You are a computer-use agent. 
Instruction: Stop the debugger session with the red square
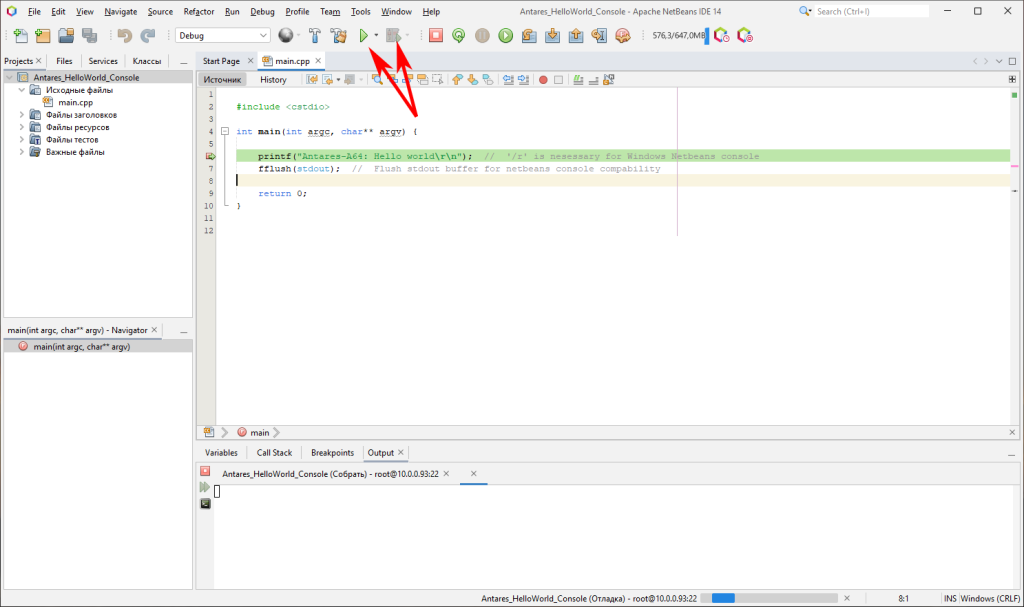436,36
